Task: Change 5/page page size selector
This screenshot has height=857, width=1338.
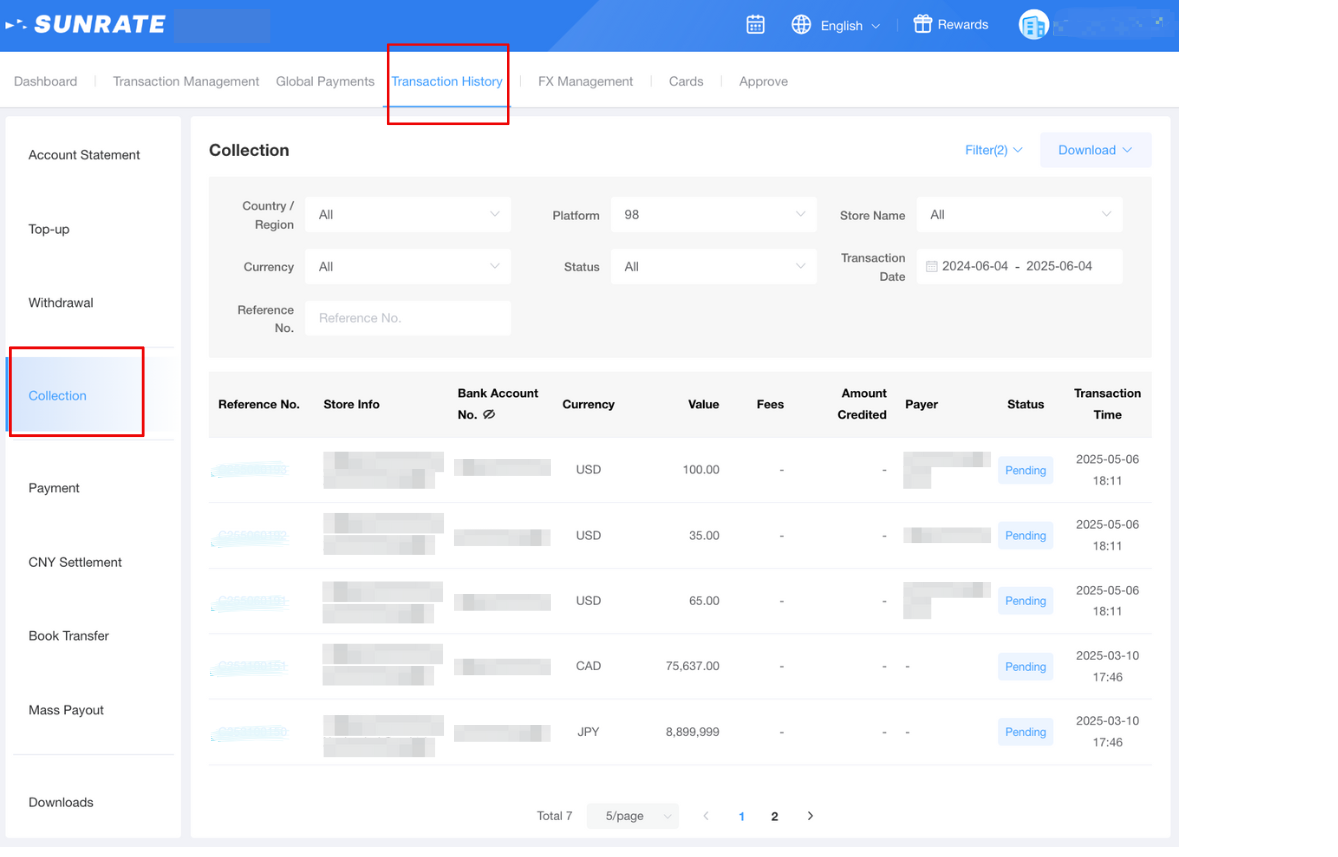Action: 633,816
